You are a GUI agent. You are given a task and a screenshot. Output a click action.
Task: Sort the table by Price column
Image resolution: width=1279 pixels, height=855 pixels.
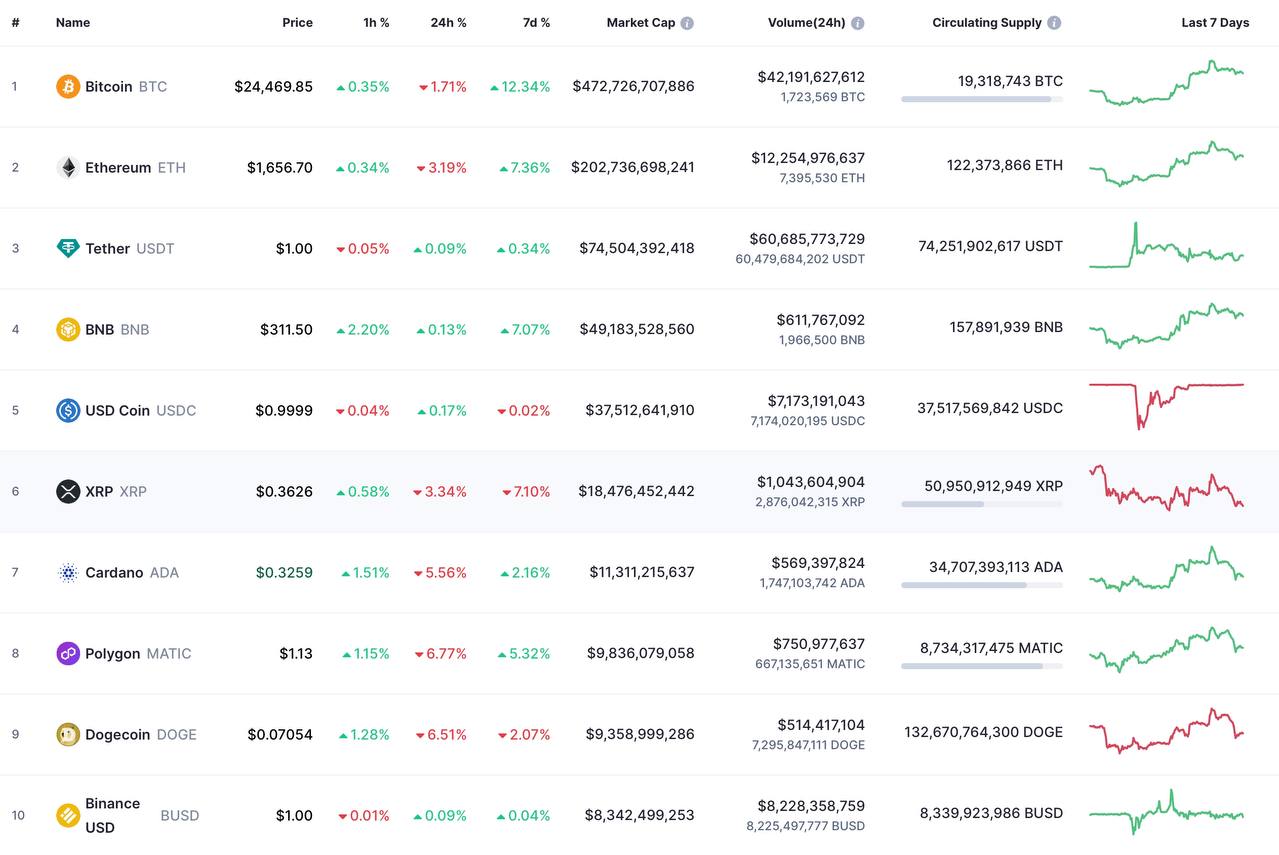pyautogui.click(x=297, y=23)
